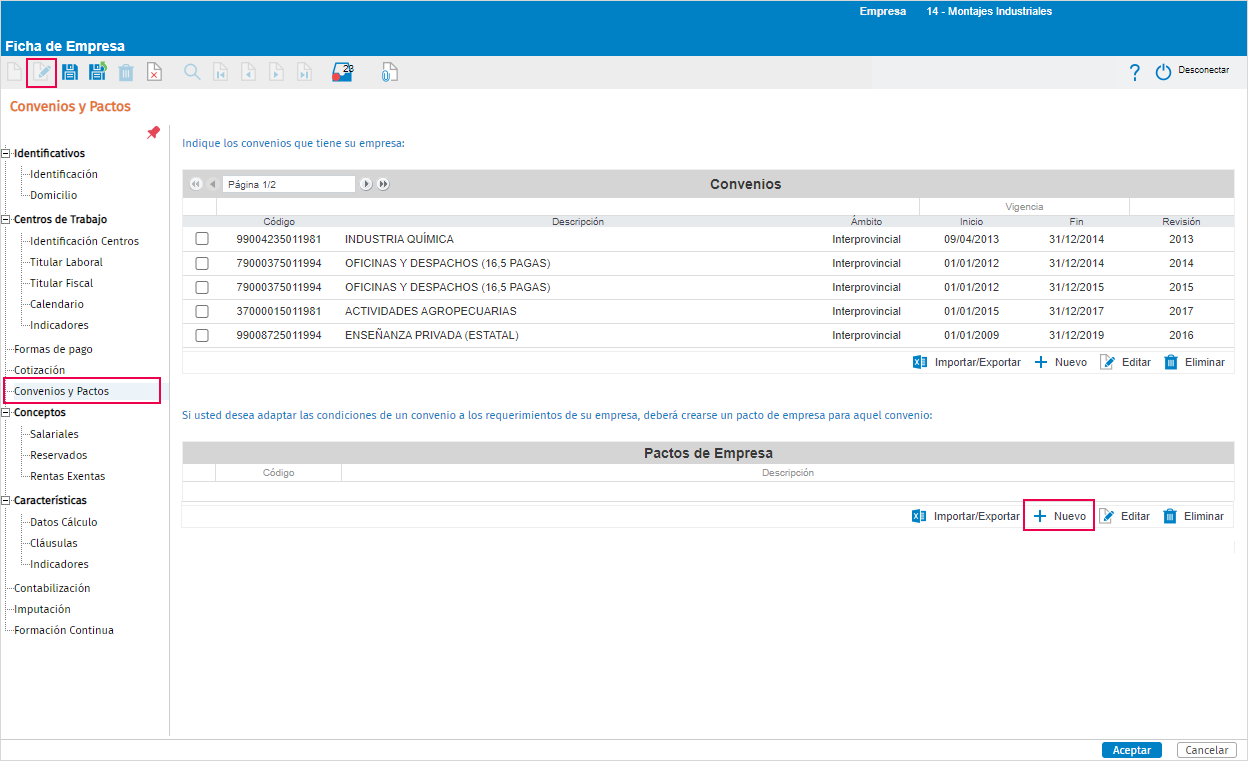Click Nuevo under the Convenios table
The width and height of the screenshot is (1248, 761).
1060,362
